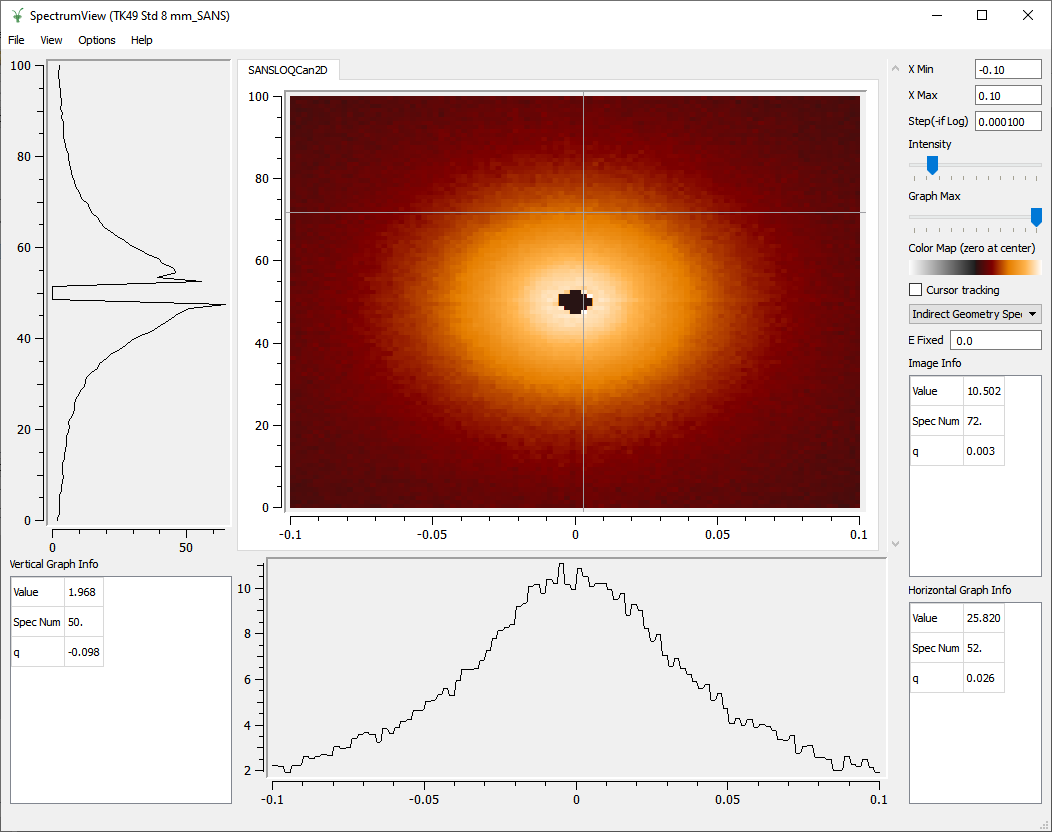
Task: Click the Graph Max slider handle
Action: 1035,218
